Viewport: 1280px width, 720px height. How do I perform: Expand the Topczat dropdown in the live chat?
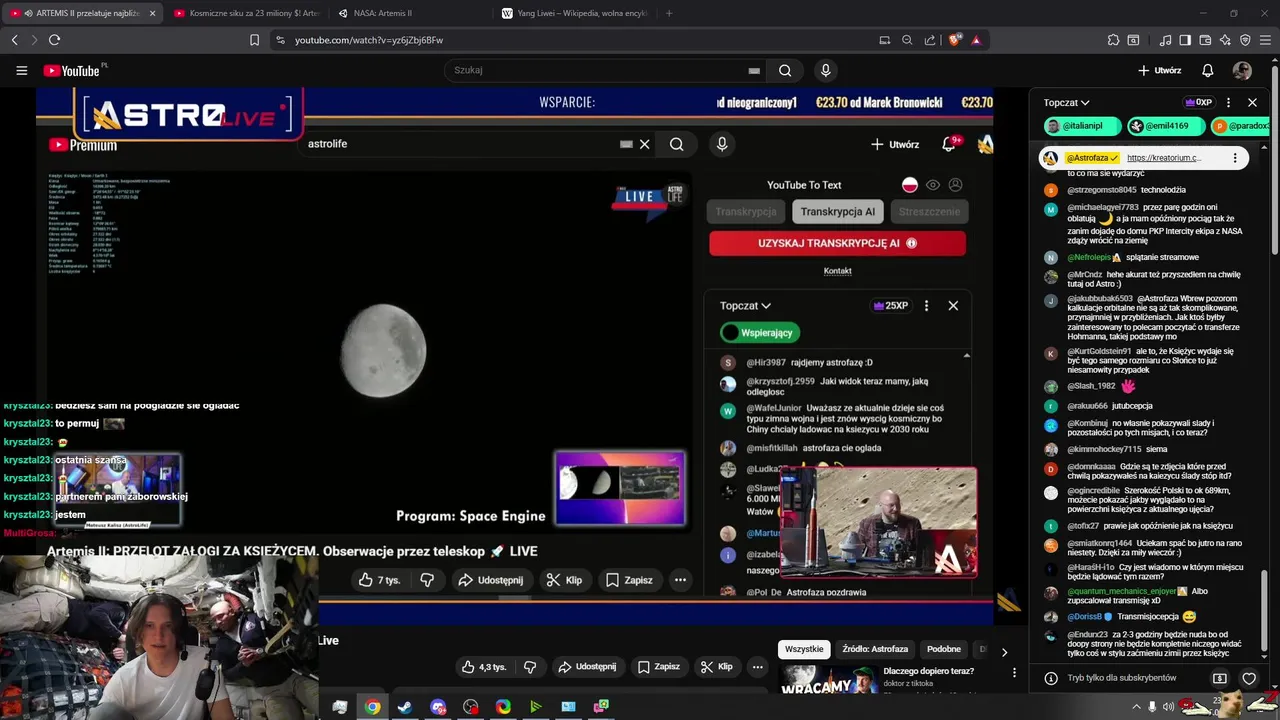pyautogui.click(x=1066, y=102)
